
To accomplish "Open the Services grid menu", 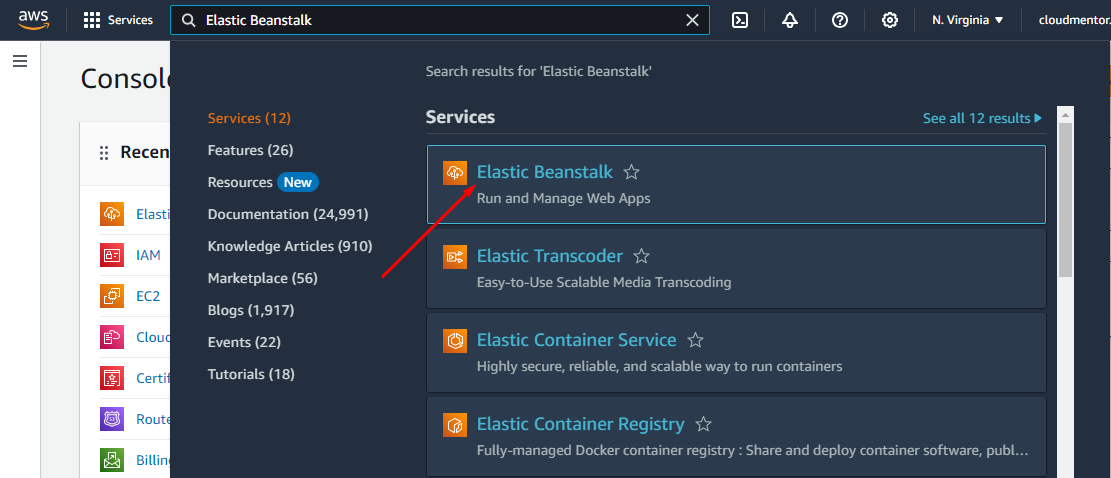I will tap(118, 20).
